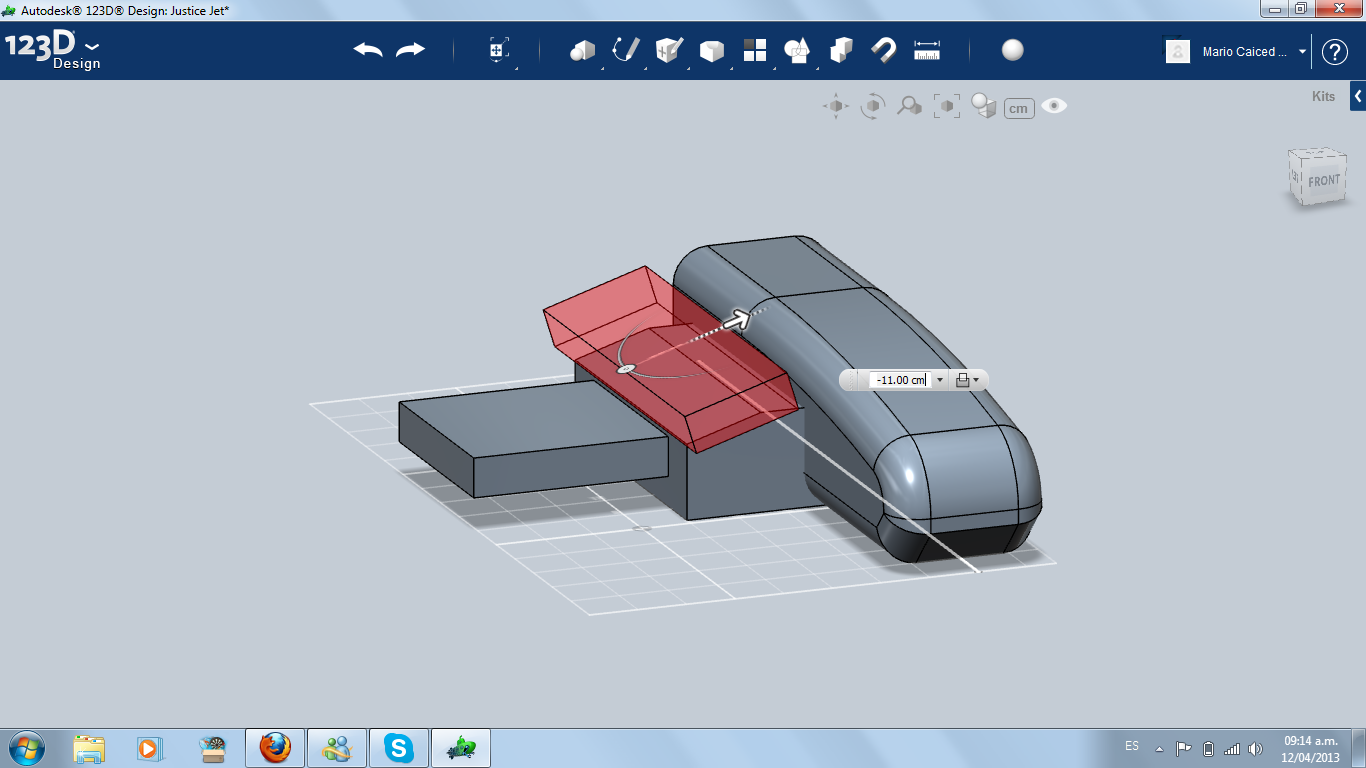
Task: Click FRONT face of the view cube
Action: click(1322, 180)
